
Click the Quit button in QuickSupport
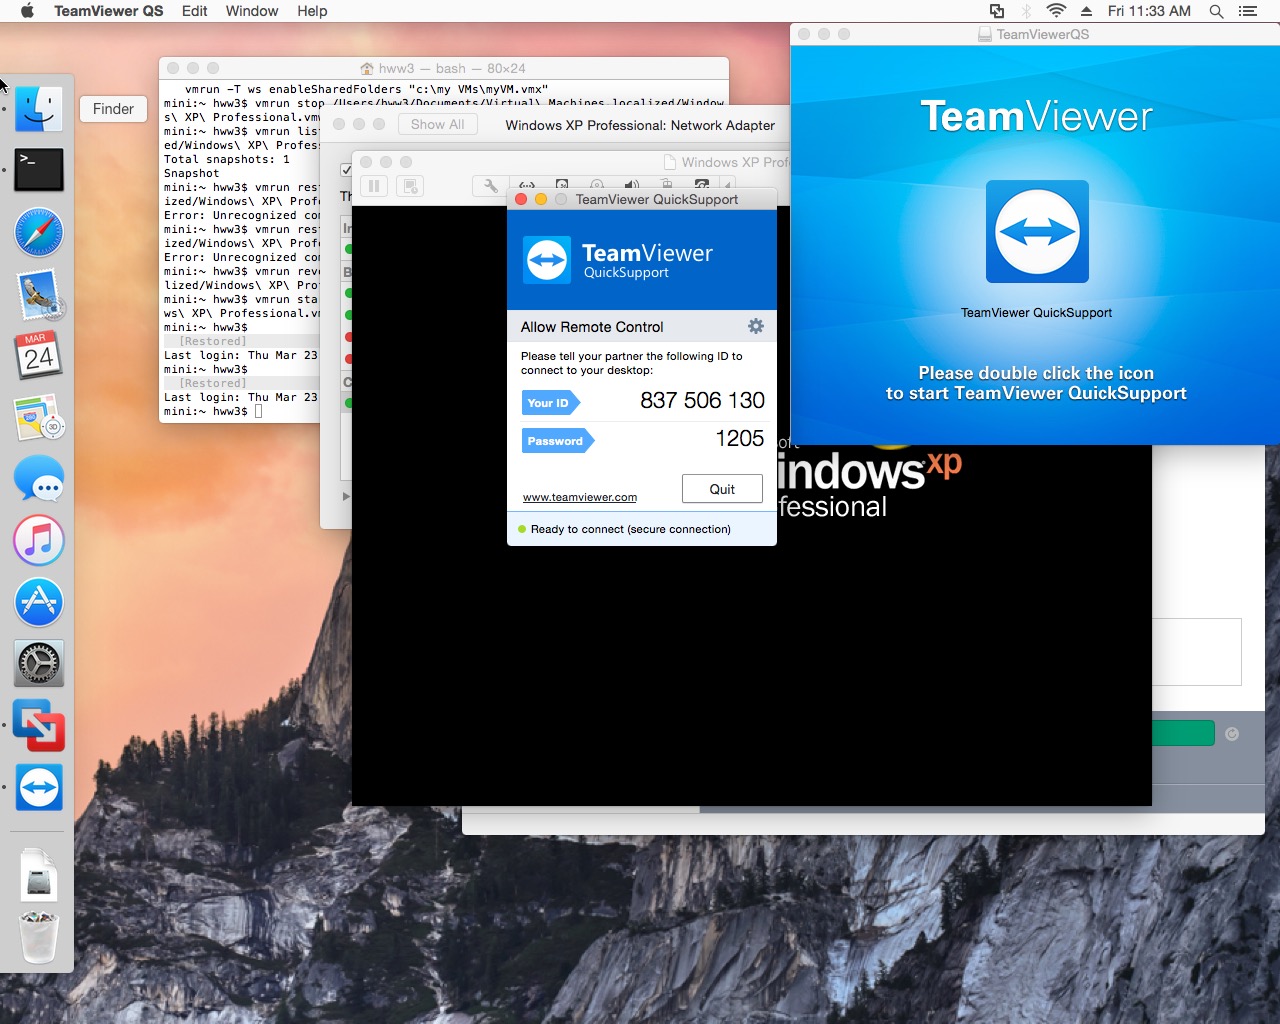click(x=722, y=489)
